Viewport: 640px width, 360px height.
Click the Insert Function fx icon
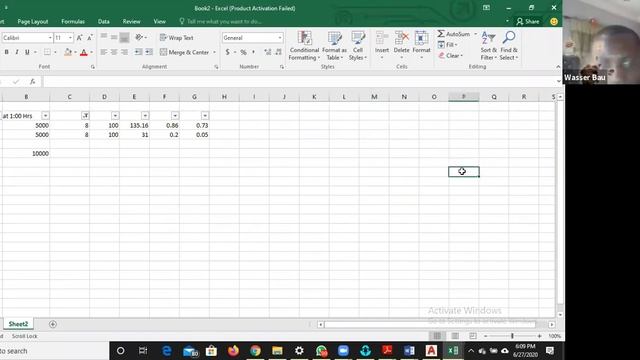(x=33, y=82)
